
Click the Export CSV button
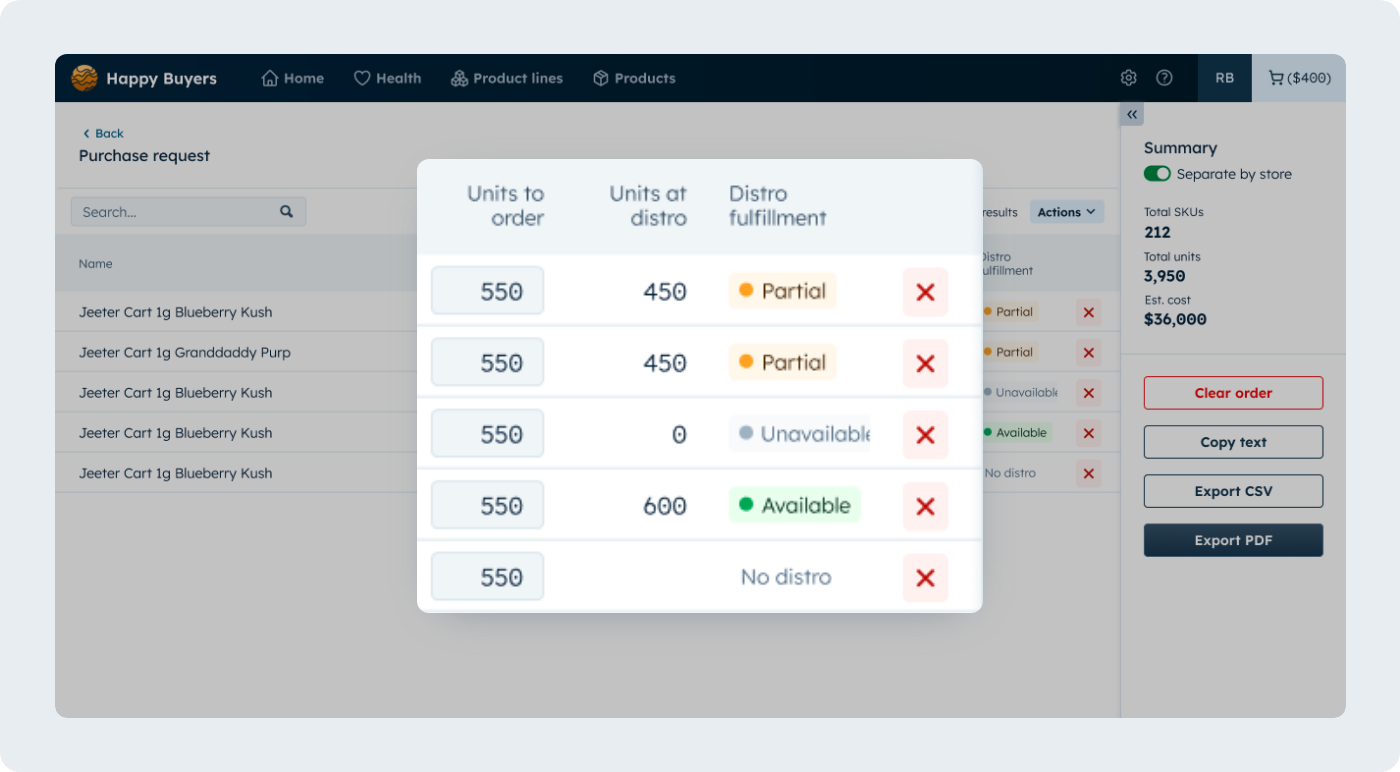pos(1233,491)
